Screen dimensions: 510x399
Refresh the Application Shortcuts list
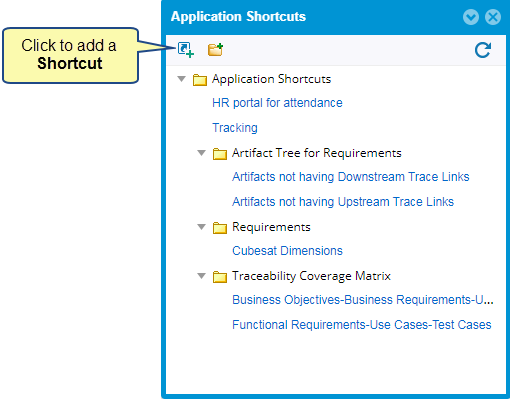click(483, 50)
